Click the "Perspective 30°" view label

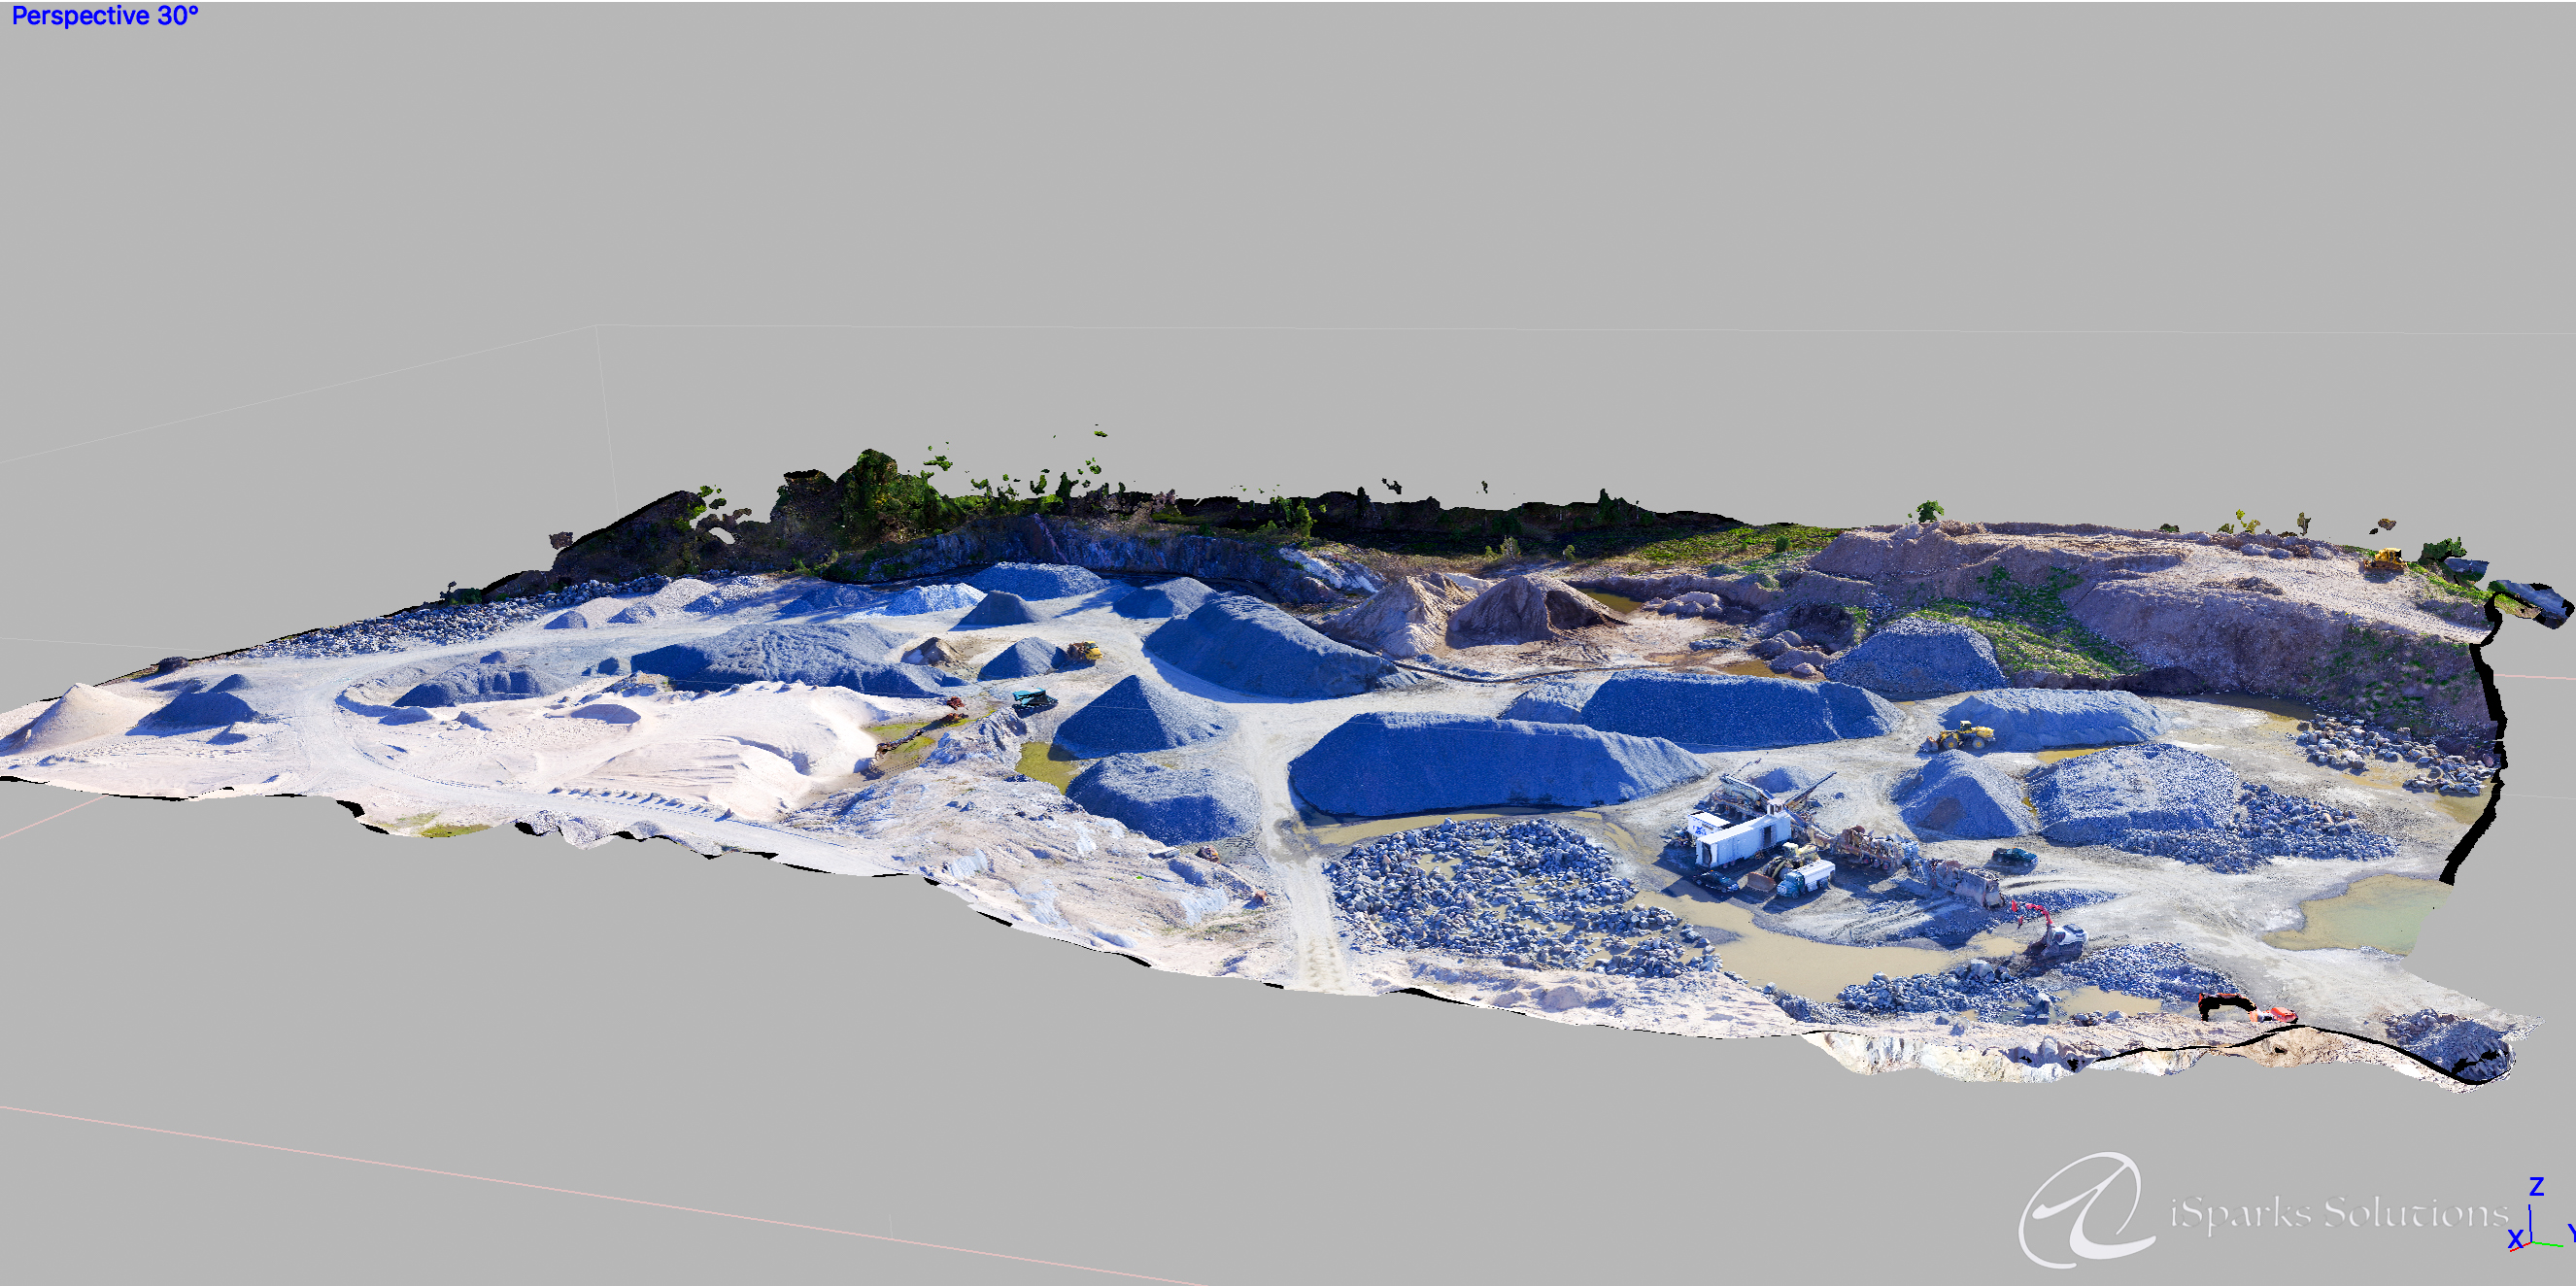click(x=105, y=16)
